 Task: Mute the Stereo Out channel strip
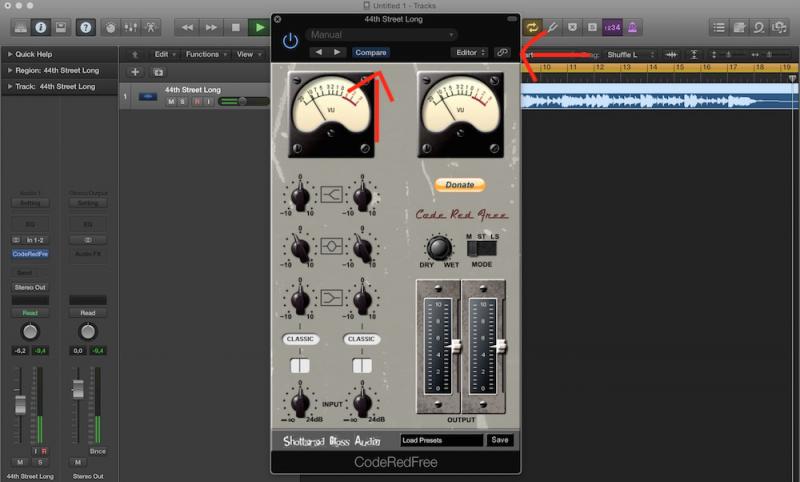[78, 462]
